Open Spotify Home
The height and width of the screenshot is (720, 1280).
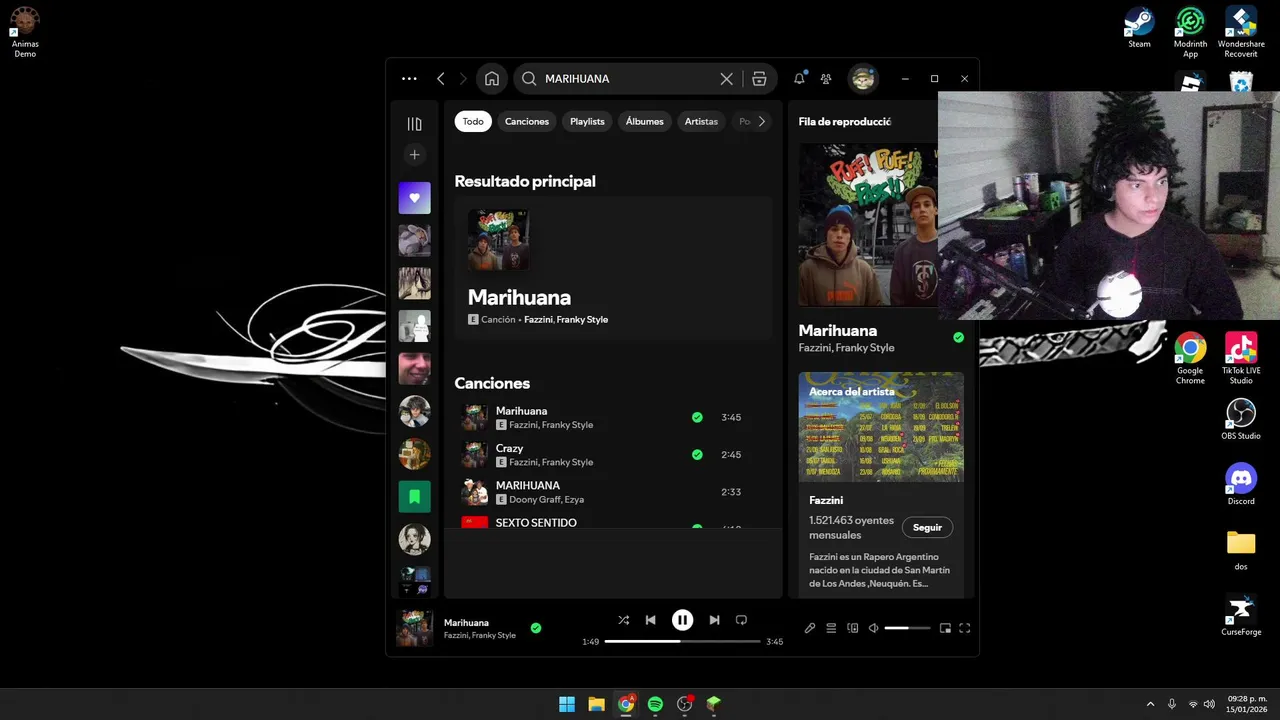click(492, 79)
